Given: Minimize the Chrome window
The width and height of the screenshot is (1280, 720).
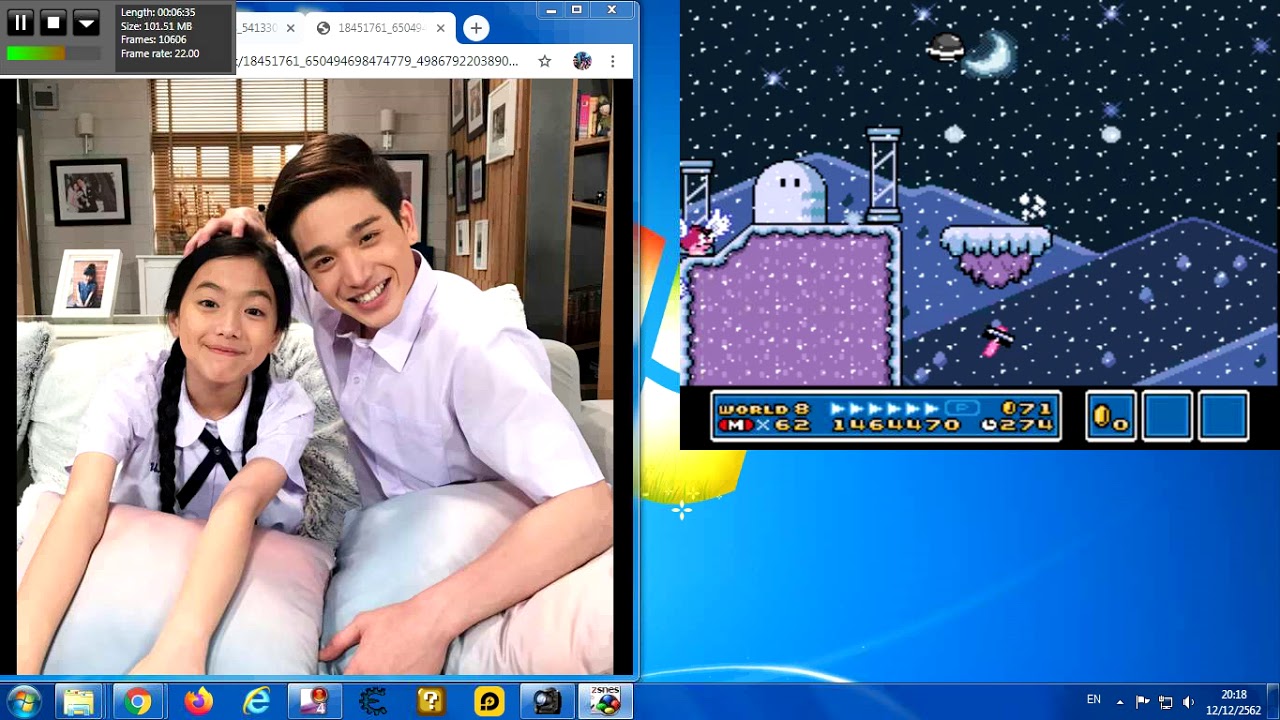Looking at the screenshot, I should coord(551,10).
